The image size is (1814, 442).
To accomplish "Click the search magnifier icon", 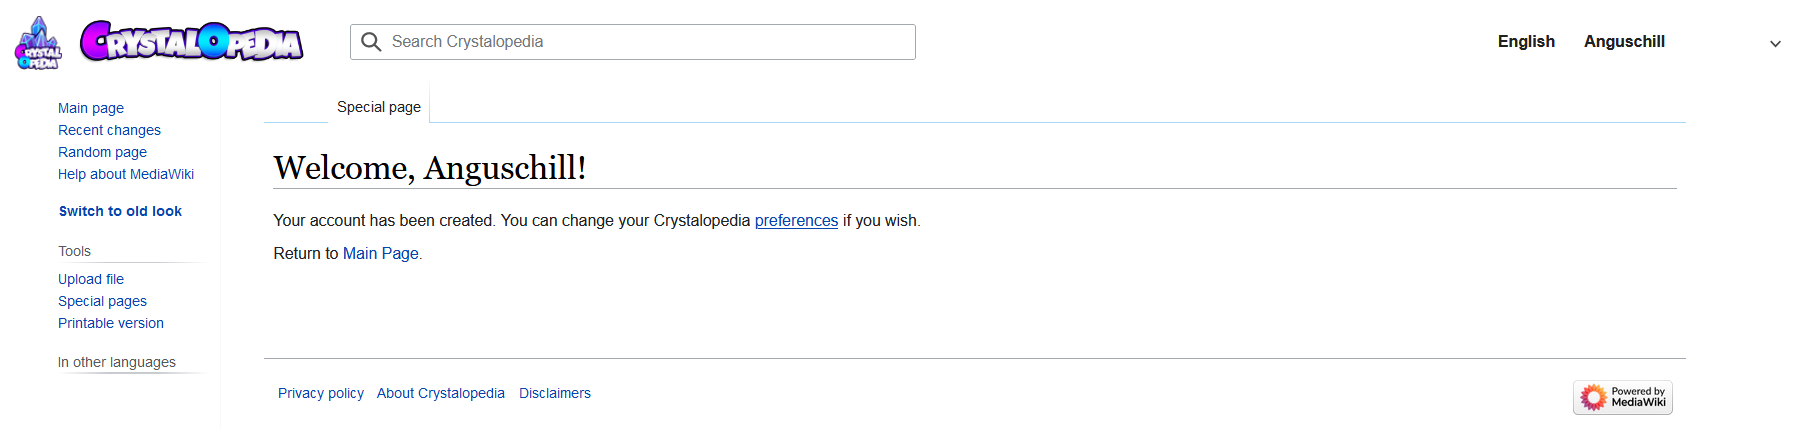I will tap(371, 42).
